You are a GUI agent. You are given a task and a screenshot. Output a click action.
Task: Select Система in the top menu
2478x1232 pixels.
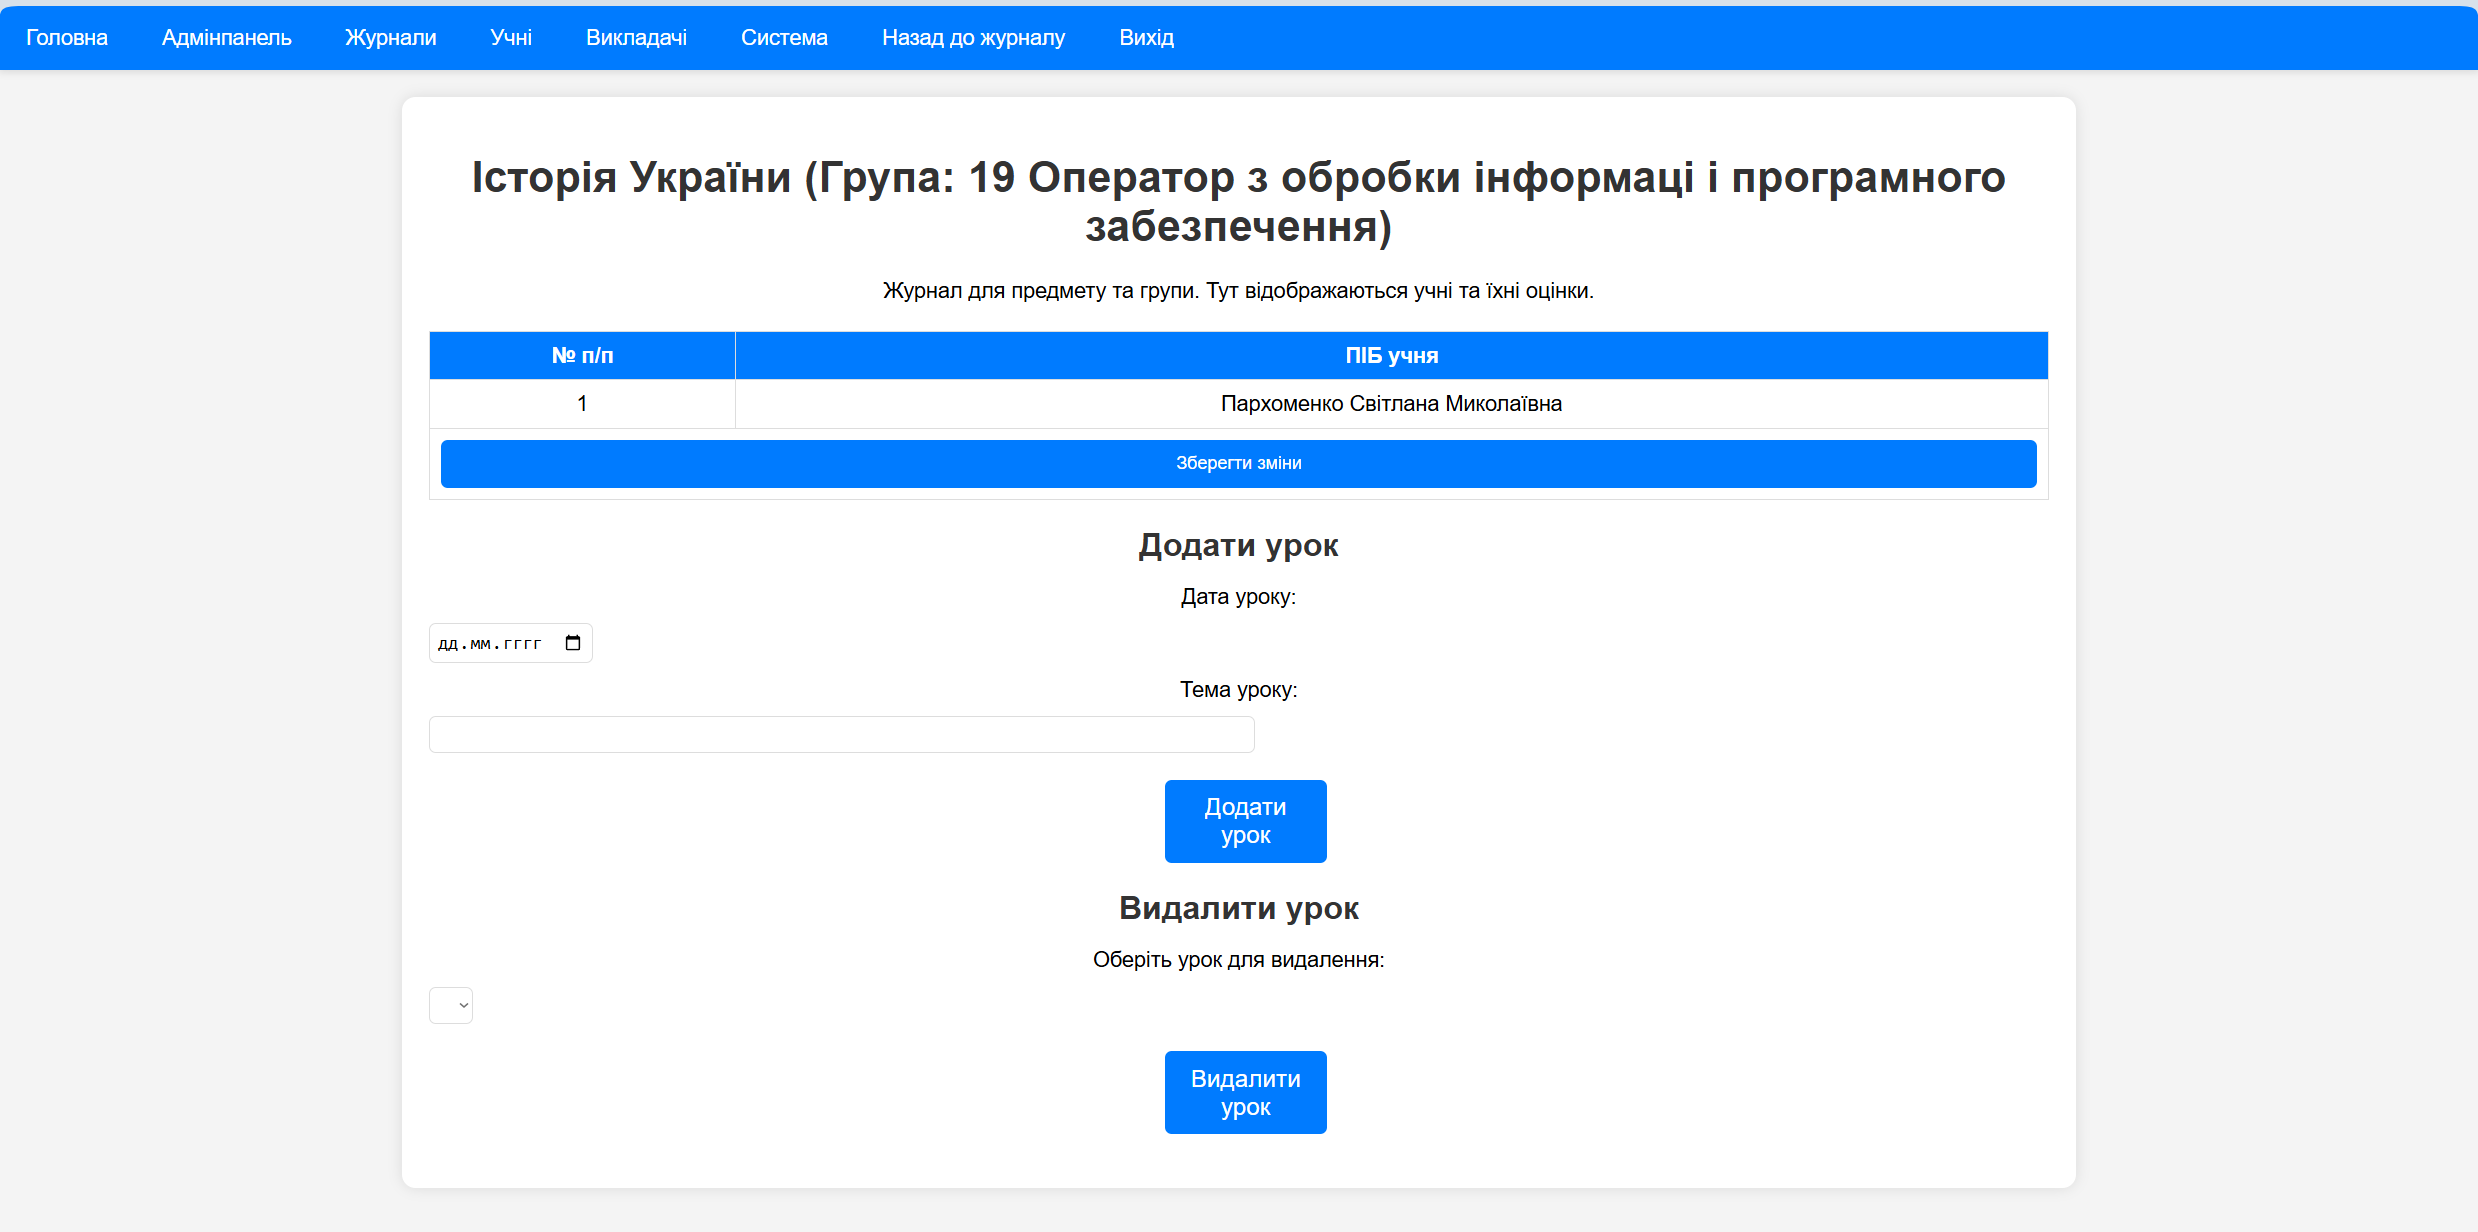click(x=784, y=38)
